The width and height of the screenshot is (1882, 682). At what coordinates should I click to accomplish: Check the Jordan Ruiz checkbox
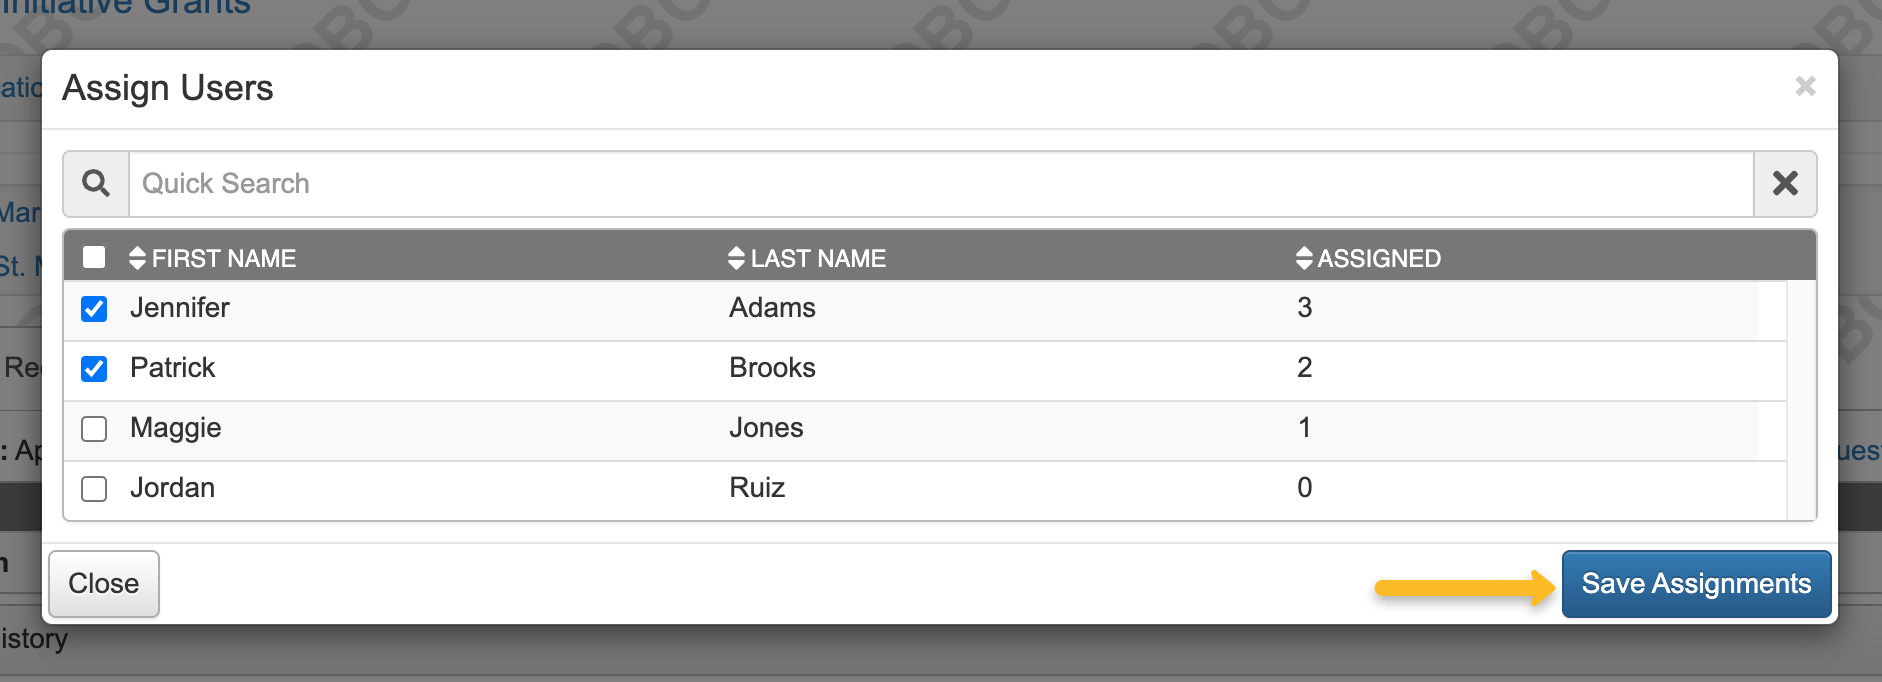[94, 488]
